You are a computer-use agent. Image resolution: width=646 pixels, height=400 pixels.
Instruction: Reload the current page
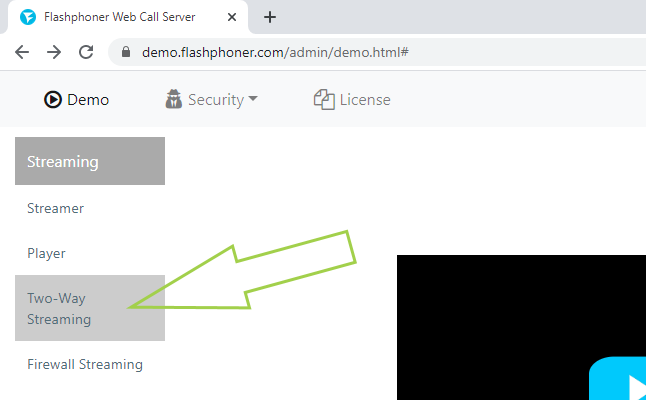(x=86, y=52)
